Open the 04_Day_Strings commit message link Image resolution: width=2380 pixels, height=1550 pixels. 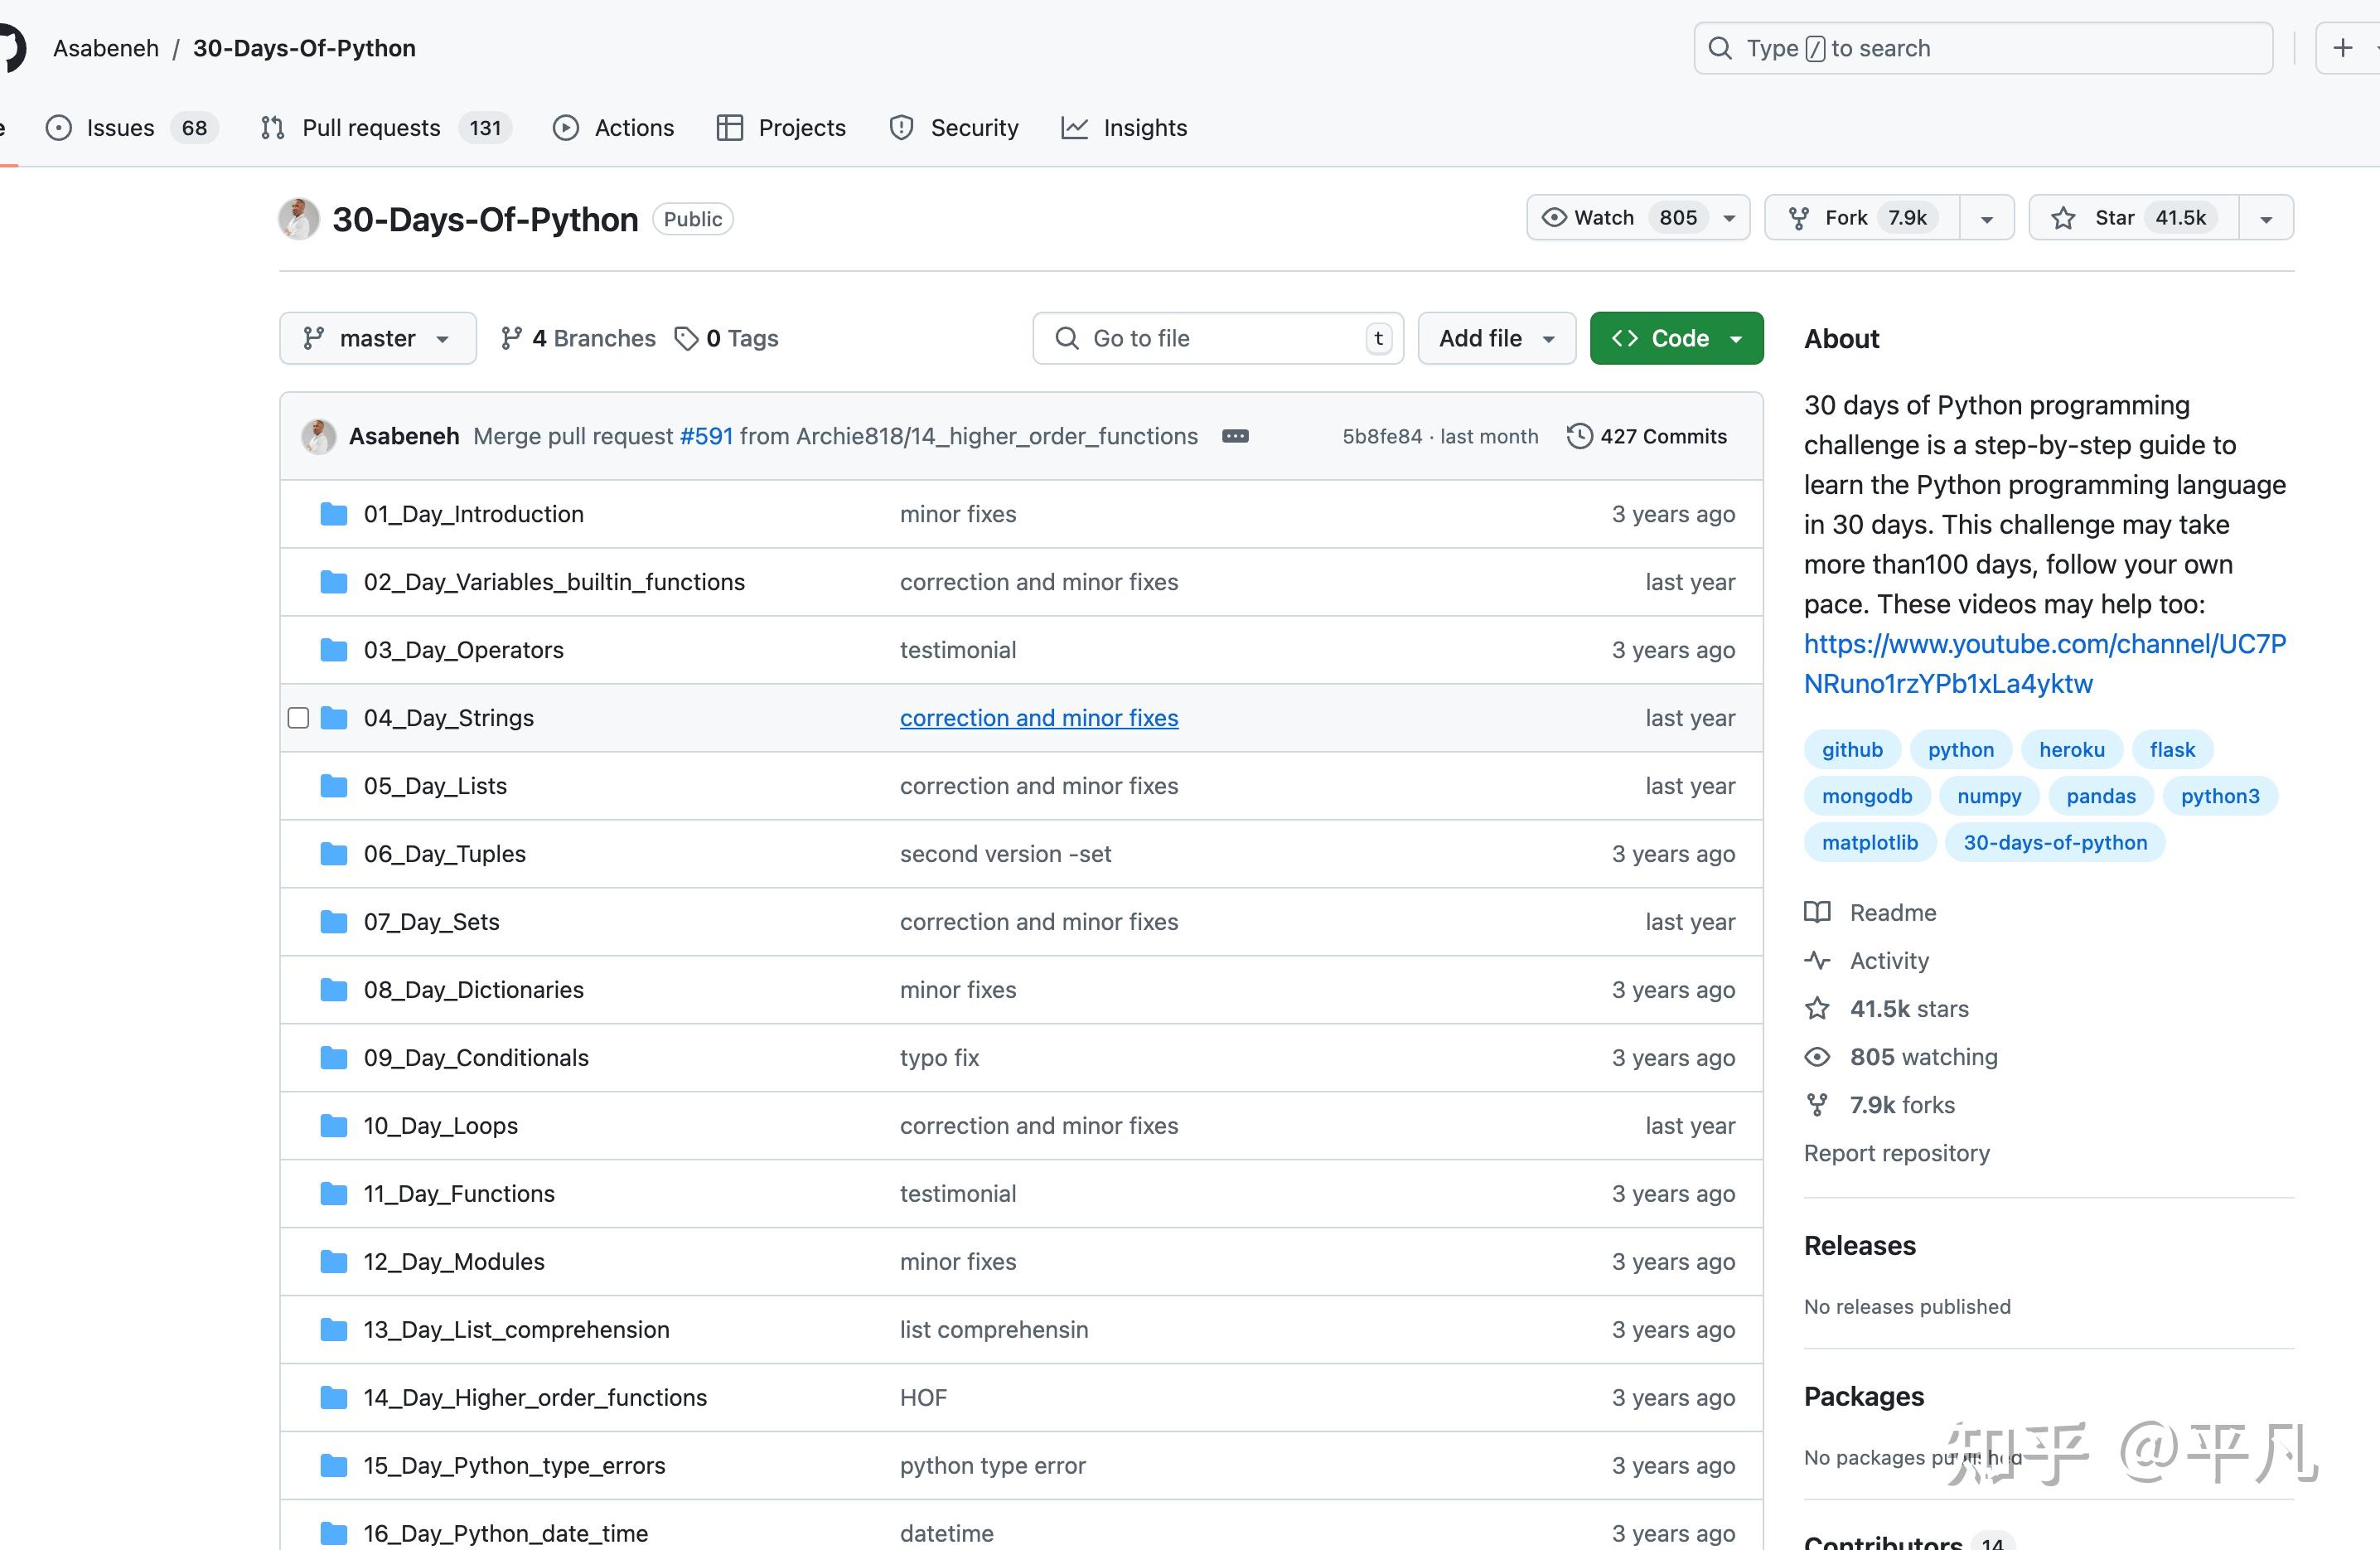[x=1039, y=718]
